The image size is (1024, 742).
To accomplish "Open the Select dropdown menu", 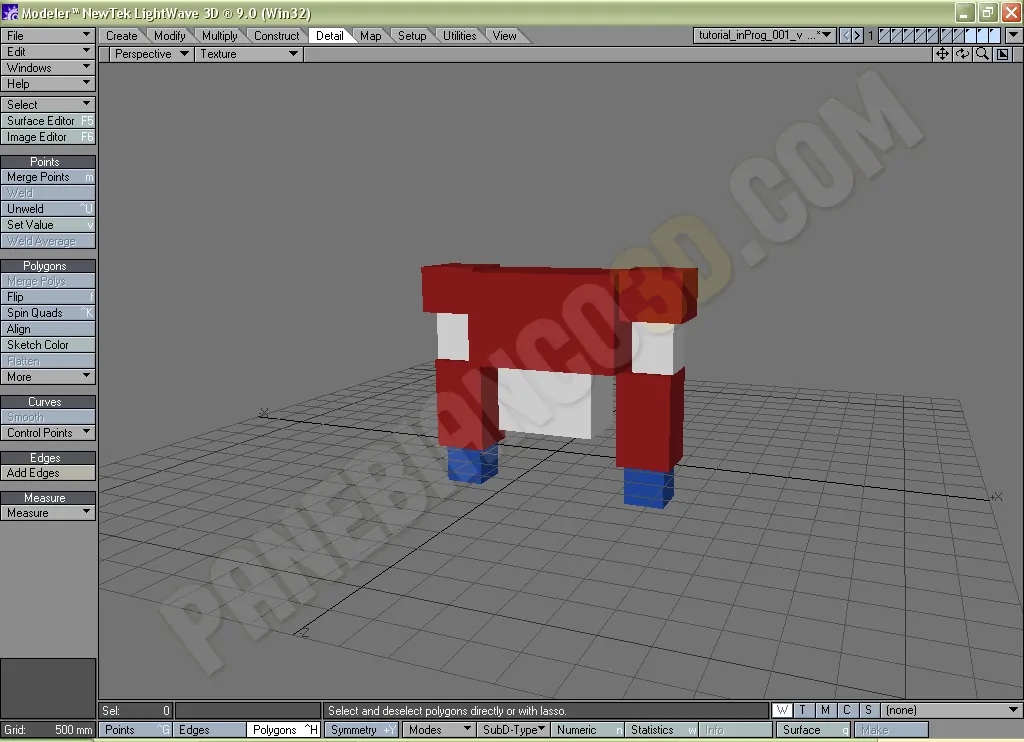I will click(x=48, y=105).
